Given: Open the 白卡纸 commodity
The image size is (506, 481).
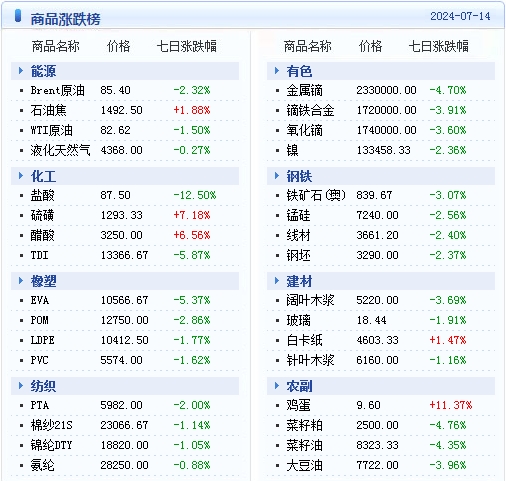Looking at the screenshot, I should click(x=304, y=340).
